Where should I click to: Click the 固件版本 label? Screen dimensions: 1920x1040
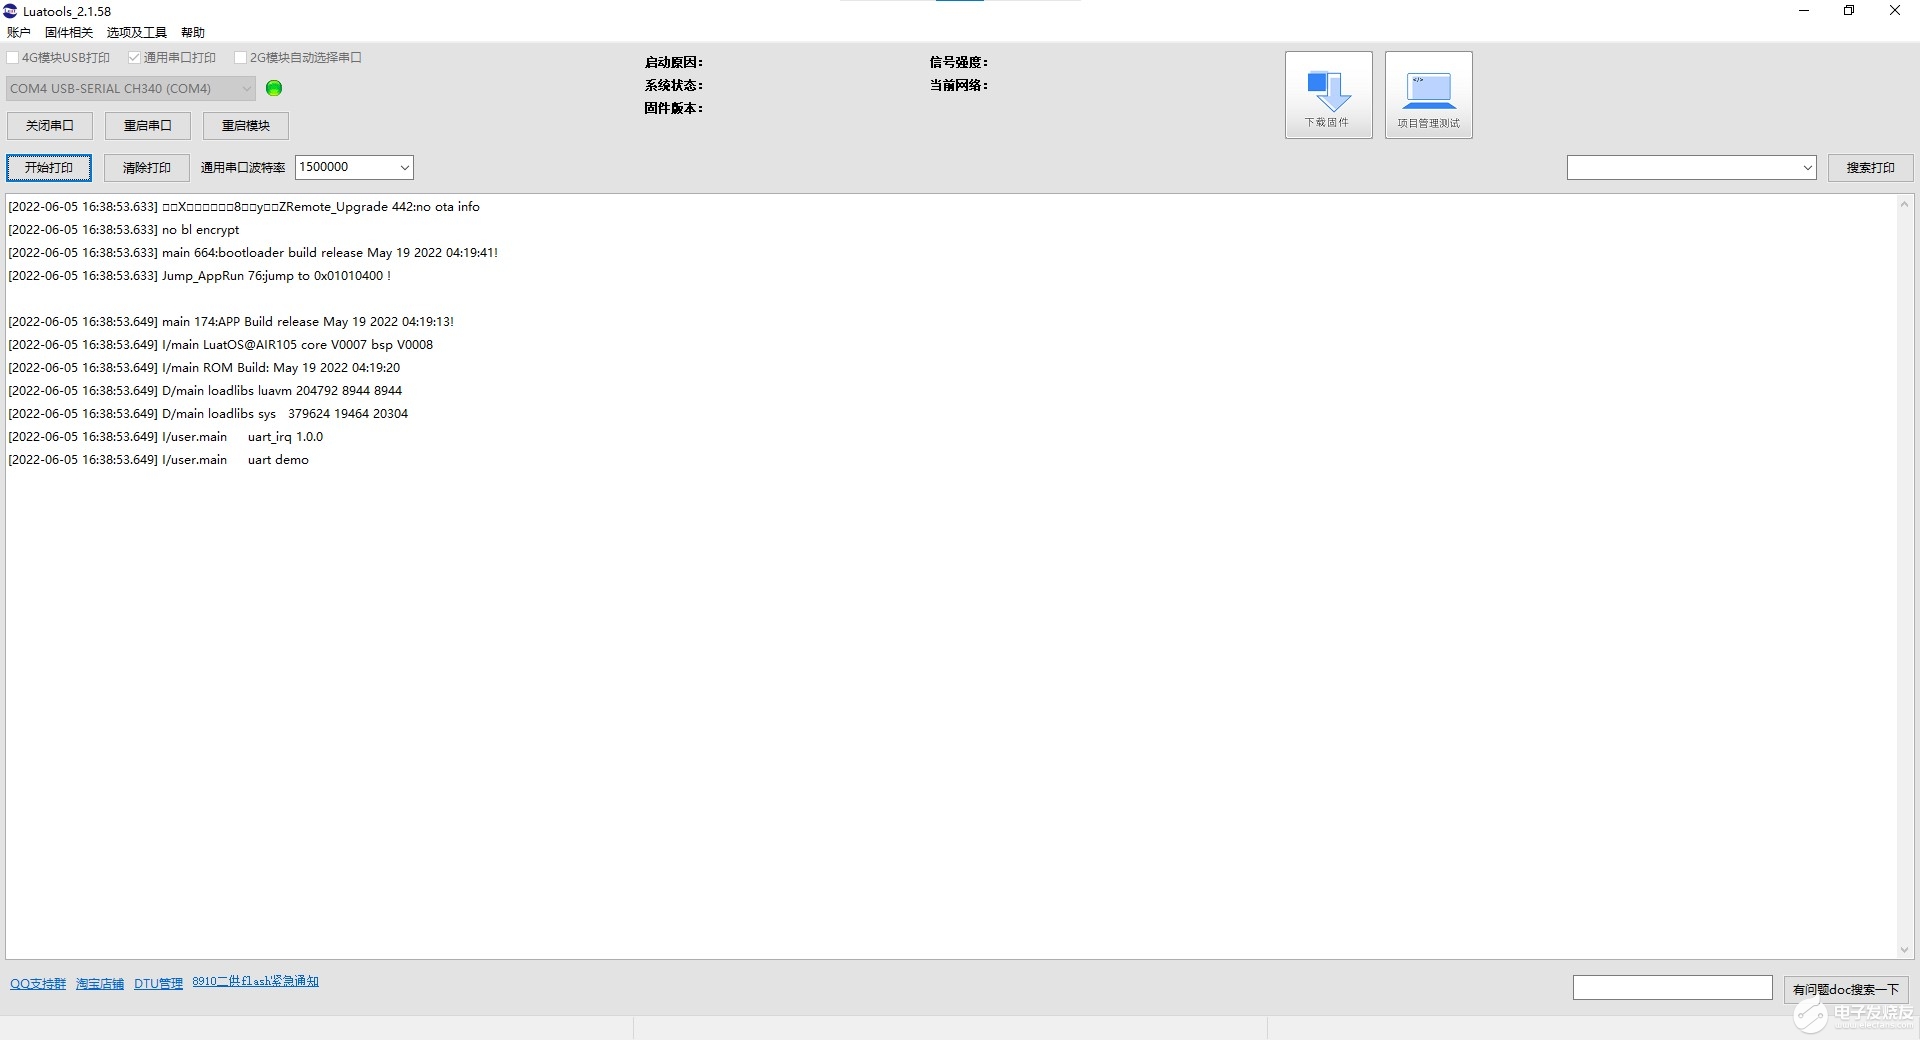pyautogui.click(x=674, y=108)
